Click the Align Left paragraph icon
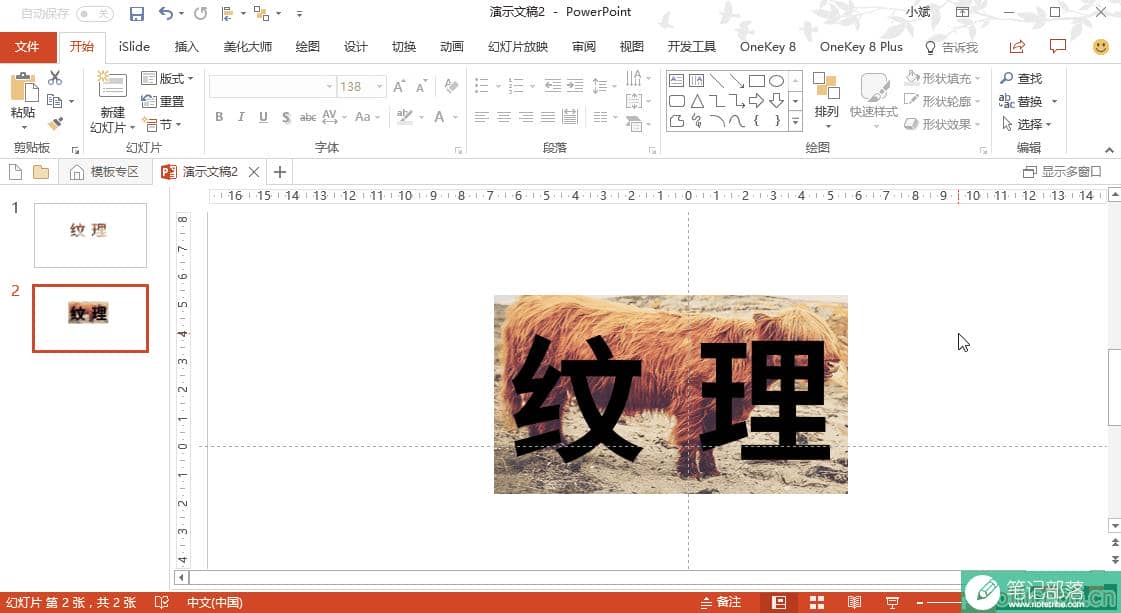Viewport: 1121px width, 613px height. [482, 117]
